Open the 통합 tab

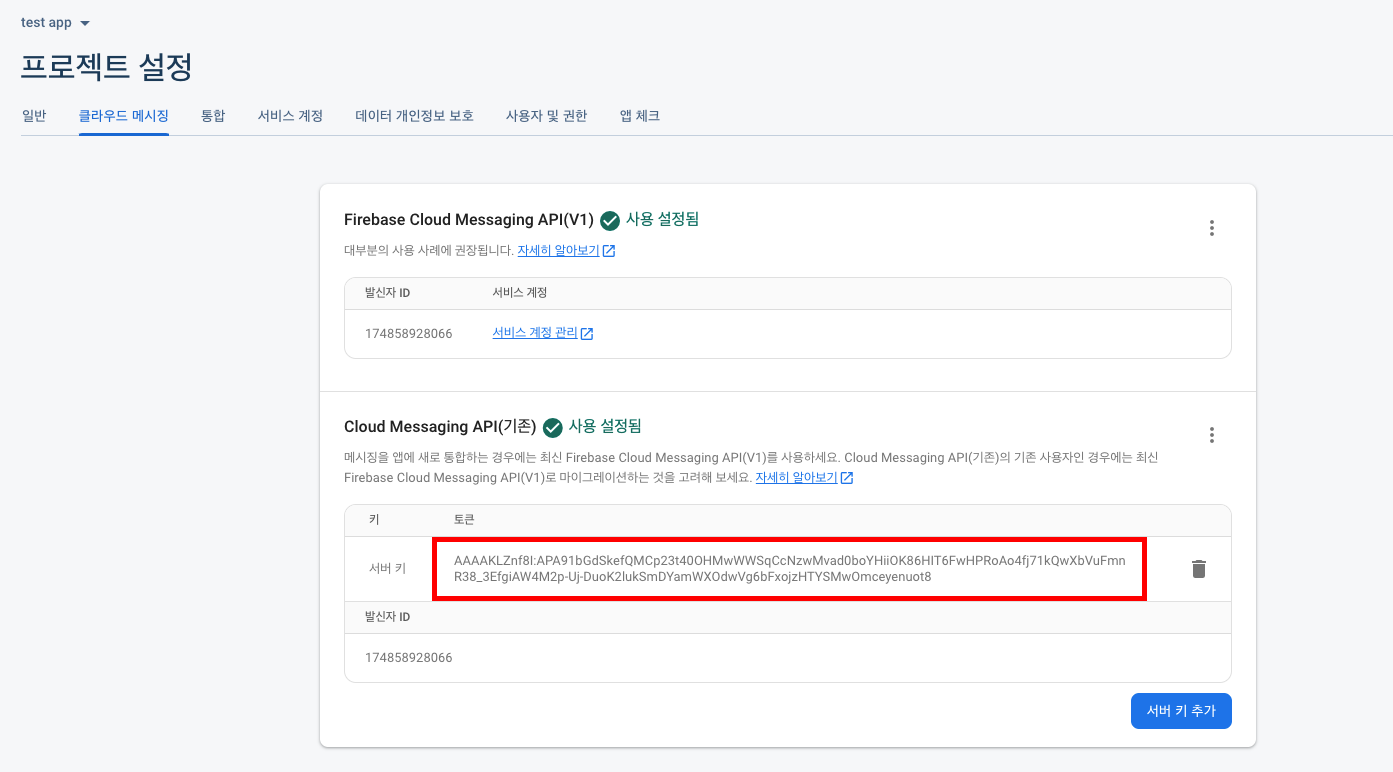(213, 116)
